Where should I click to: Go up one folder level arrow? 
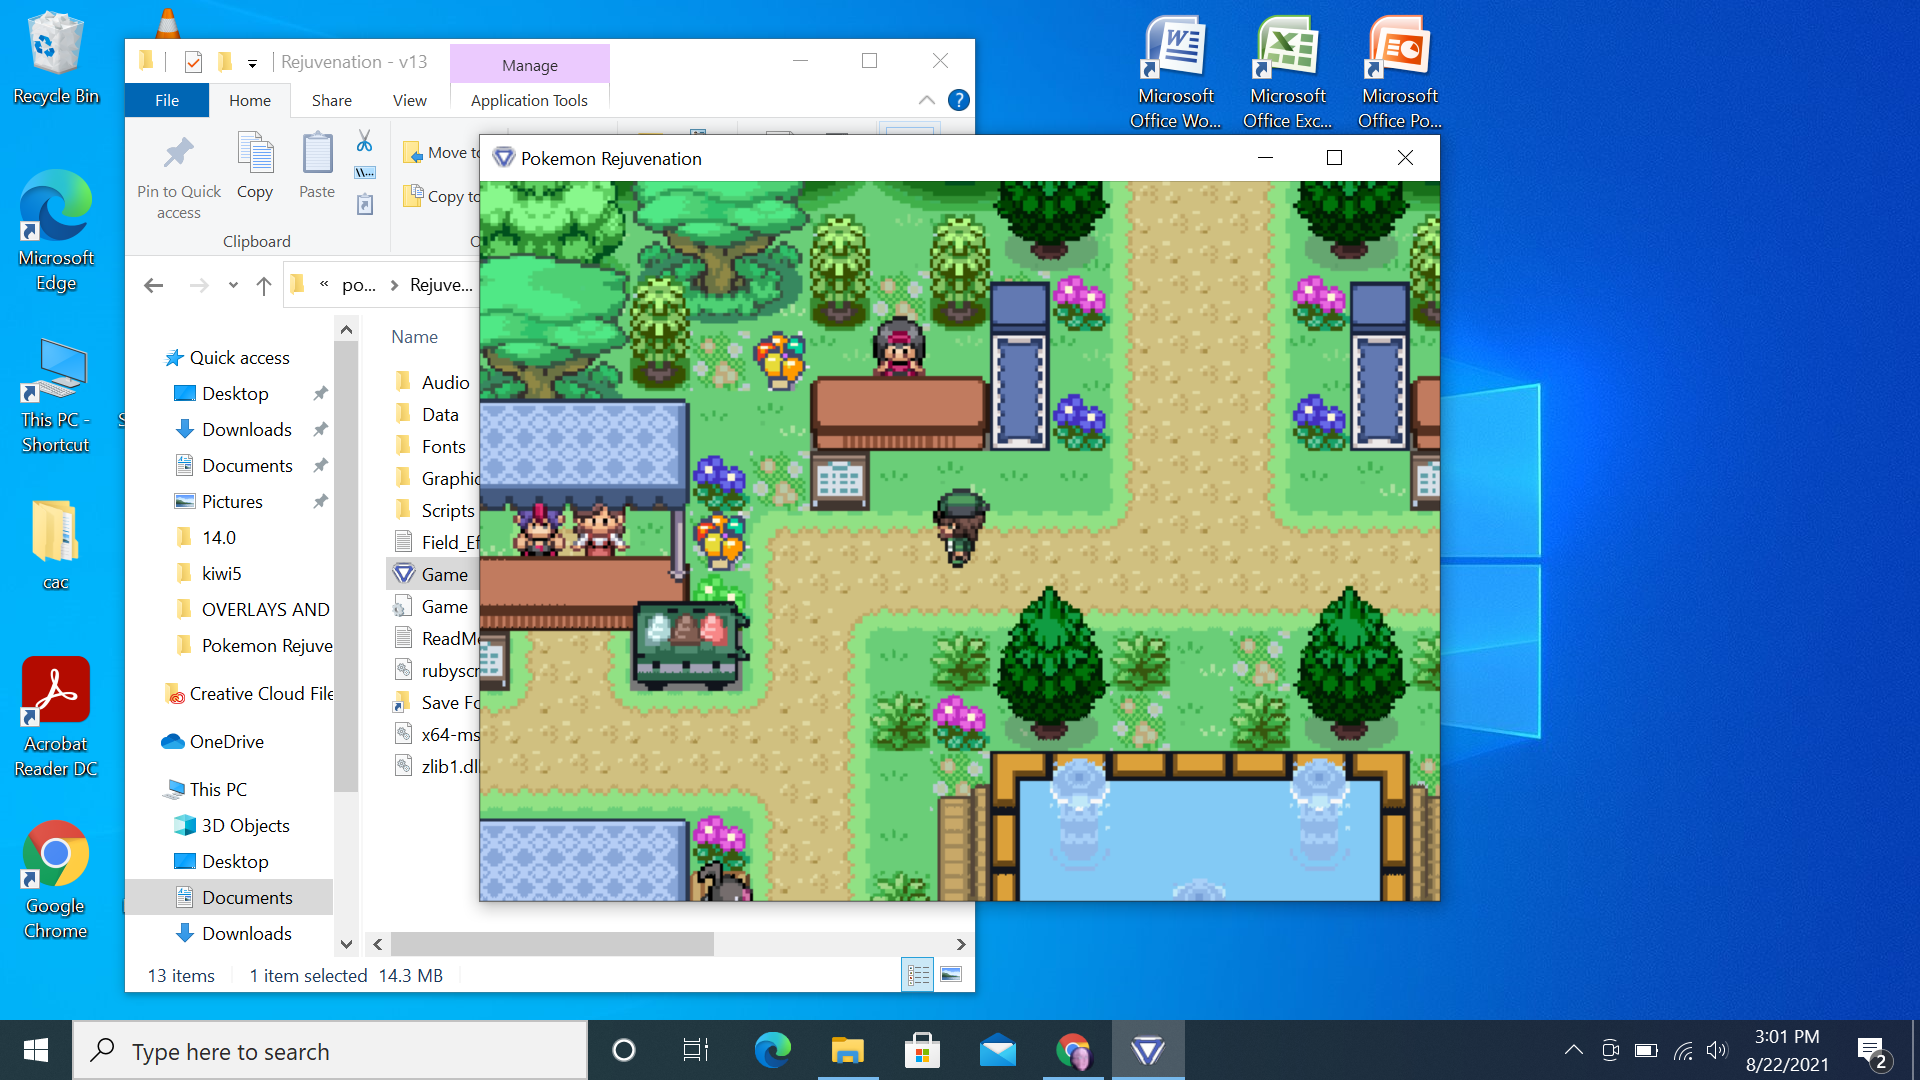(264, 286)
